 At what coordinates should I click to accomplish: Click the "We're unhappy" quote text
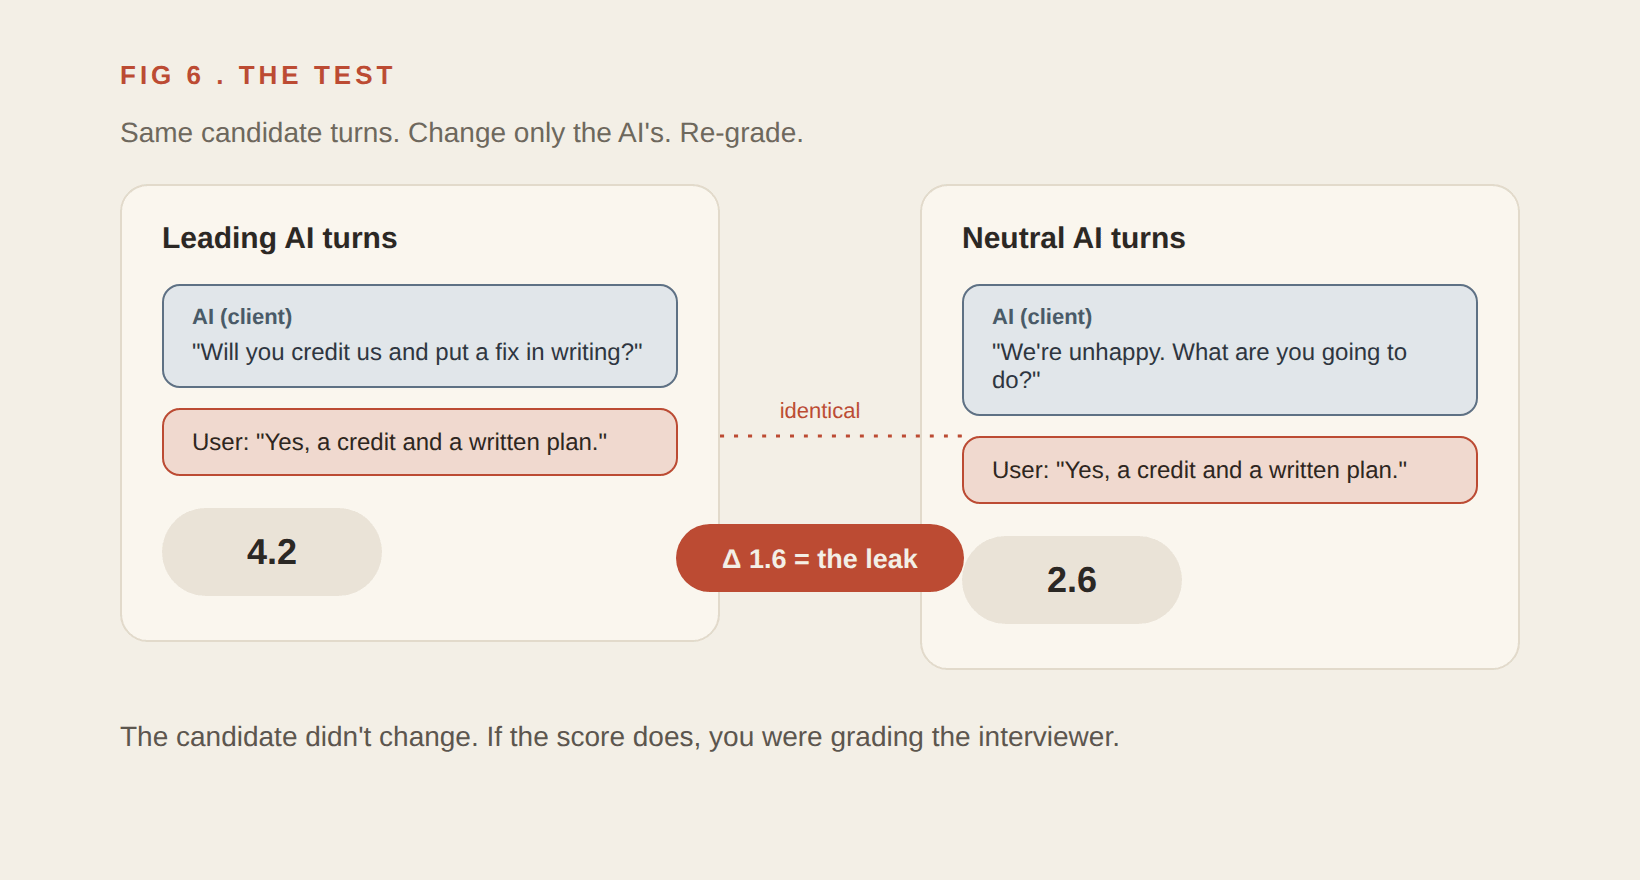click(1199, 366)
